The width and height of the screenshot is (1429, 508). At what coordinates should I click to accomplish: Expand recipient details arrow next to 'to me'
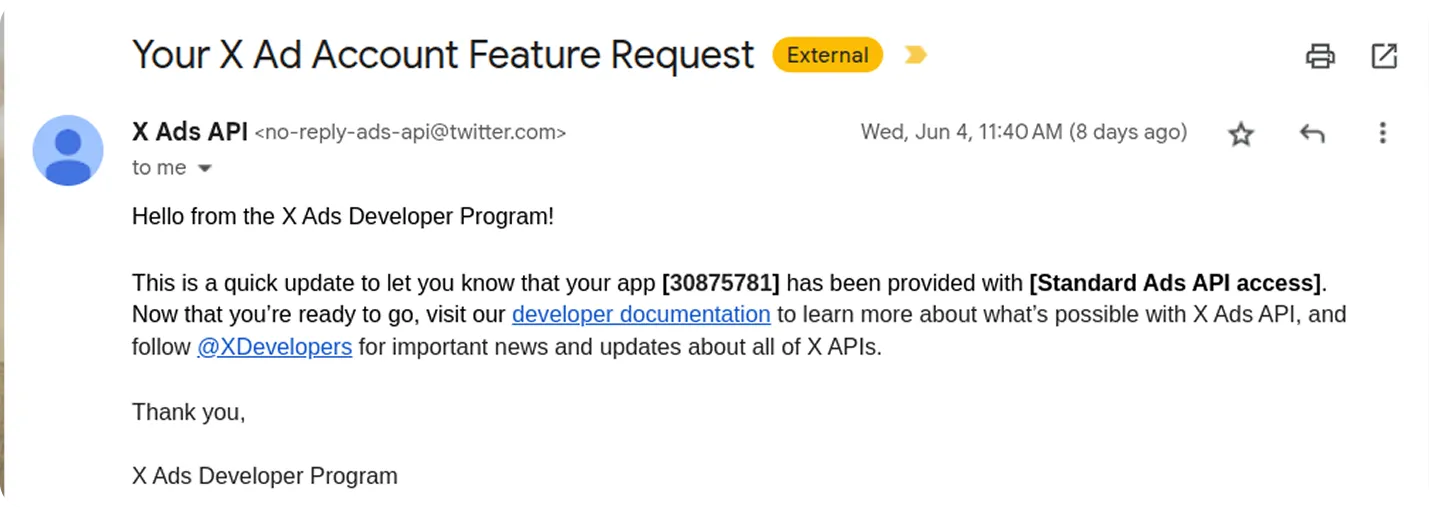[205, 168]
